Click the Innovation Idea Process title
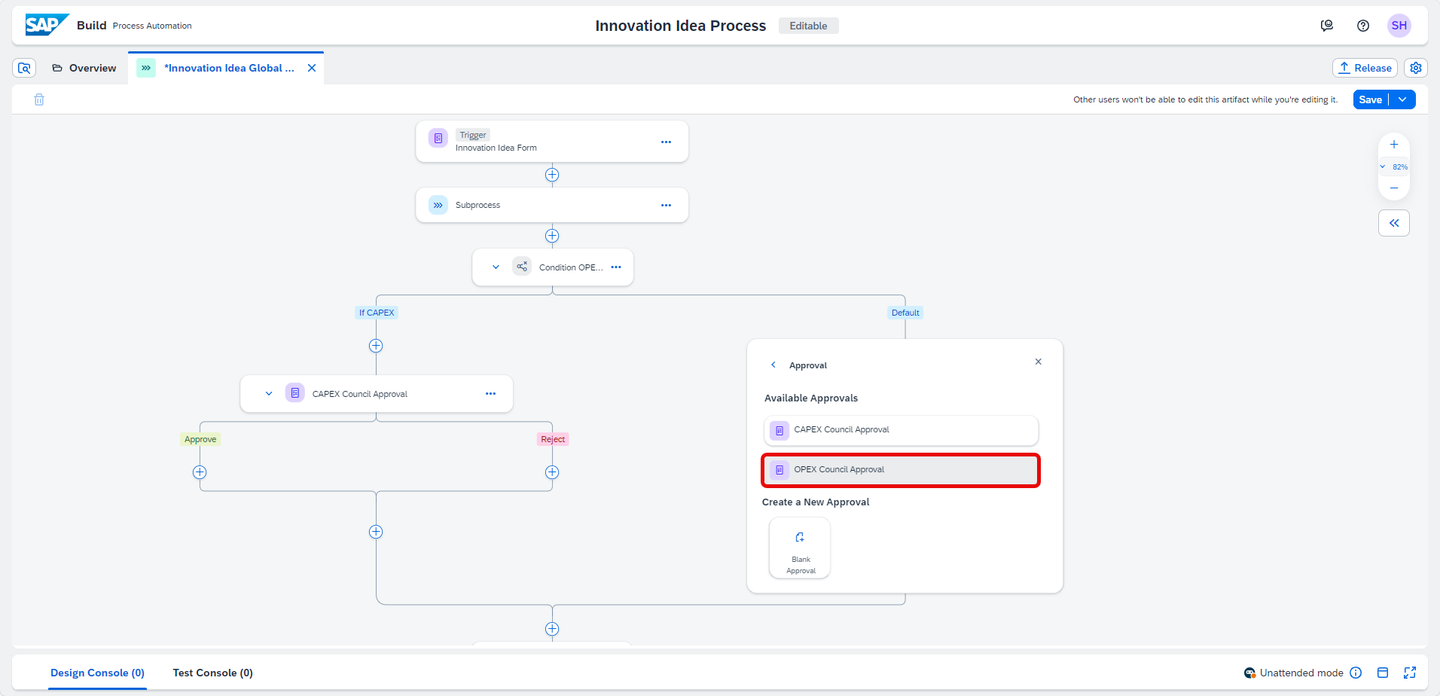Screen dimensions: 1440x696 click(x=681, y=26)
